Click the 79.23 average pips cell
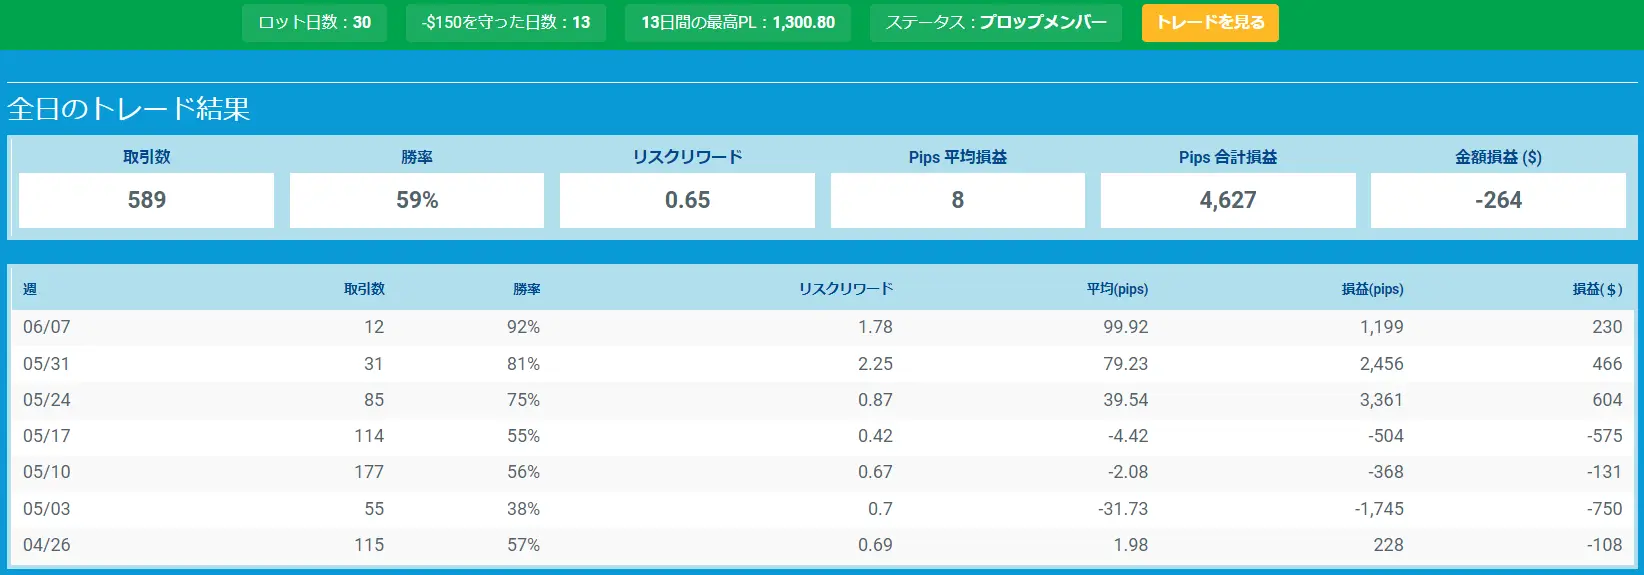 coord(1126,364)
